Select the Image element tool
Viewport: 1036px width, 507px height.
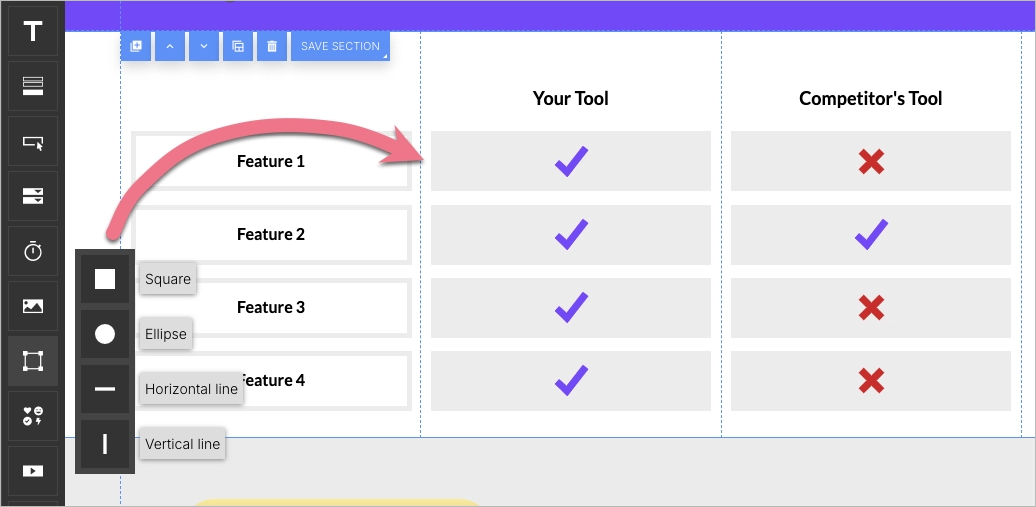[33, 306]
